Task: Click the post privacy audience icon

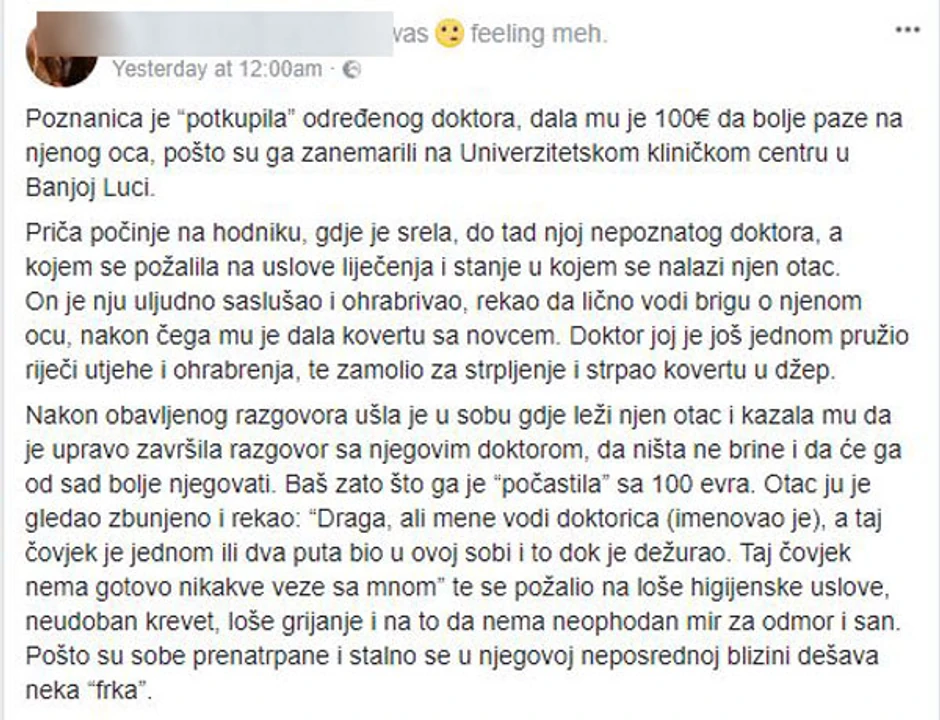Action: click(352, 69)
